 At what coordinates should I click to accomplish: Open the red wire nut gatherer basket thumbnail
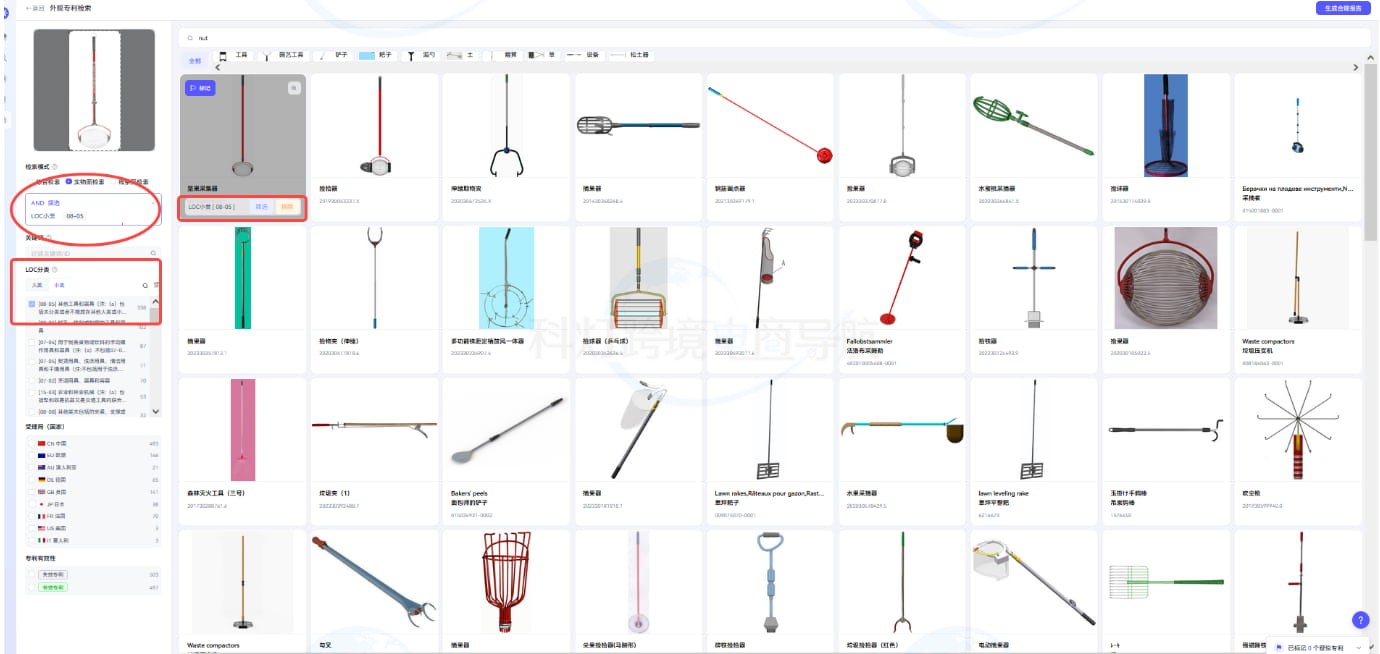[1164, 278]
